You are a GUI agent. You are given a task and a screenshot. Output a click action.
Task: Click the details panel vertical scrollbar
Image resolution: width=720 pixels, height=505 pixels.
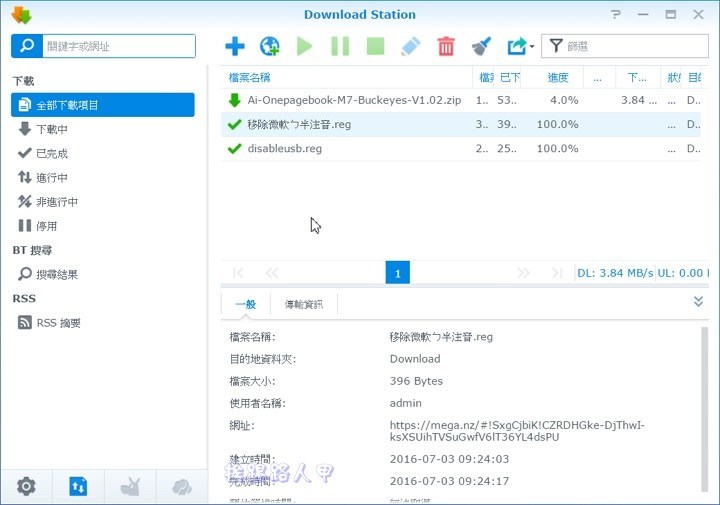(x=704, y=409)
